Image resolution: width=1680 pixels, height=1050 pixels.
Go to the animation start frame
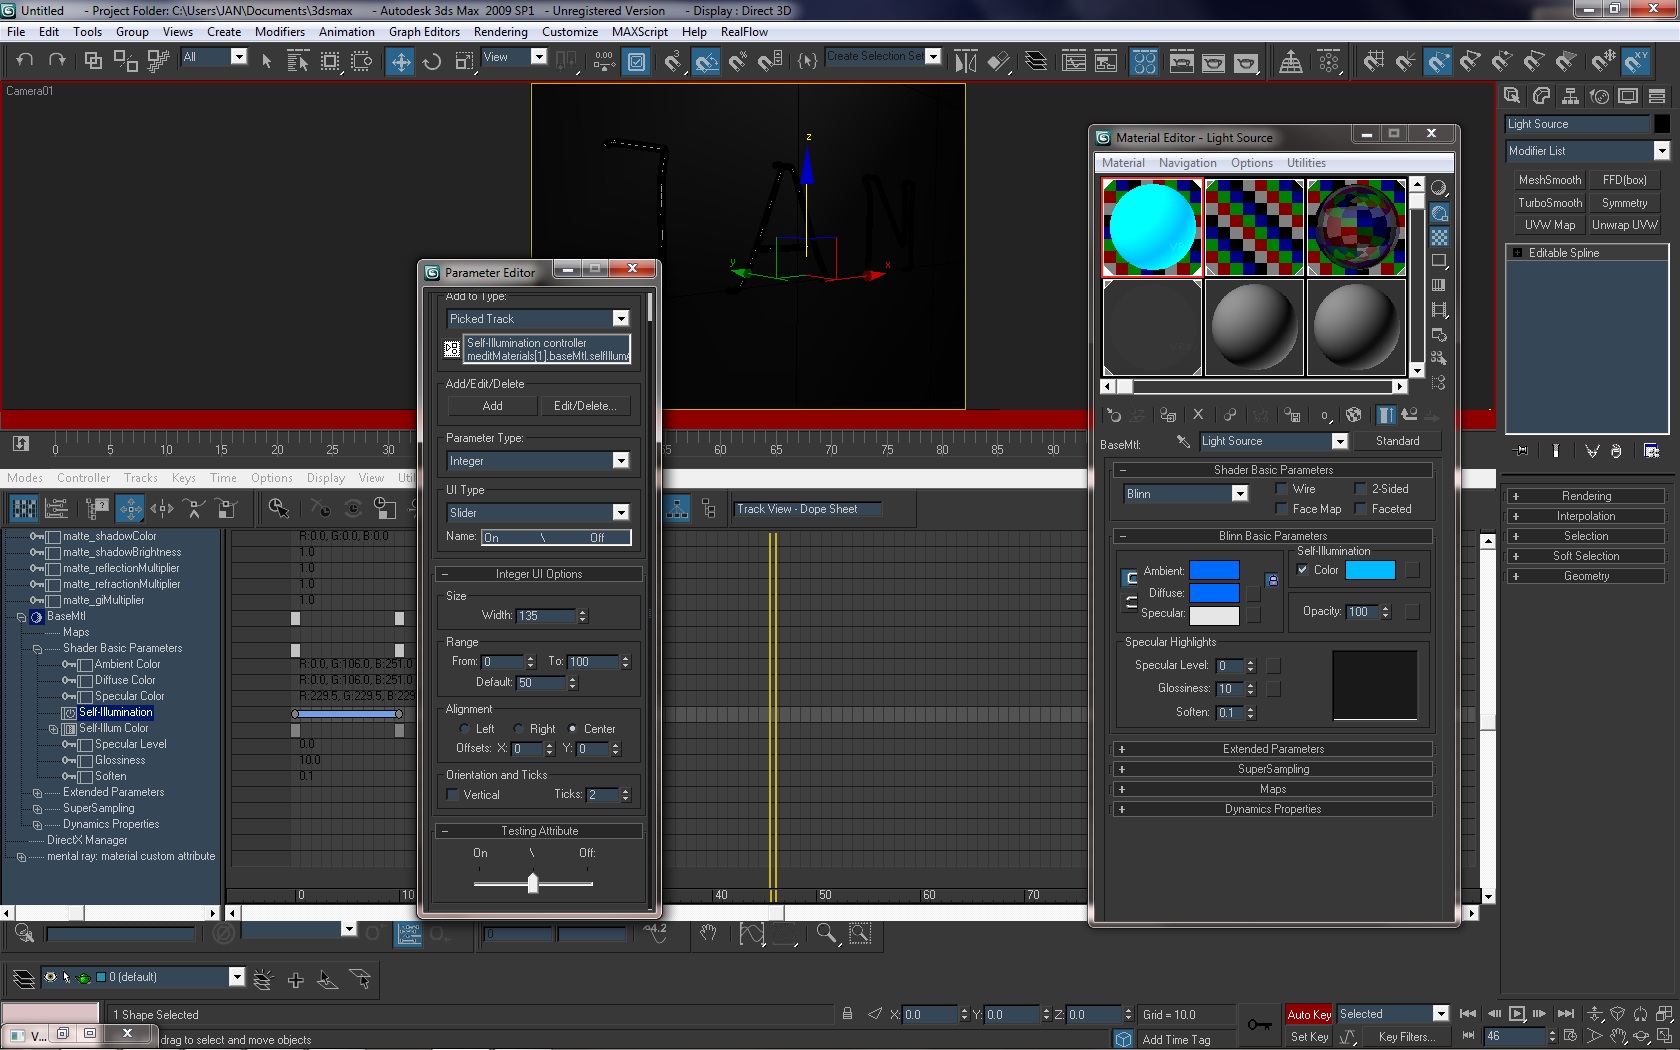tap(1468, 1014)
